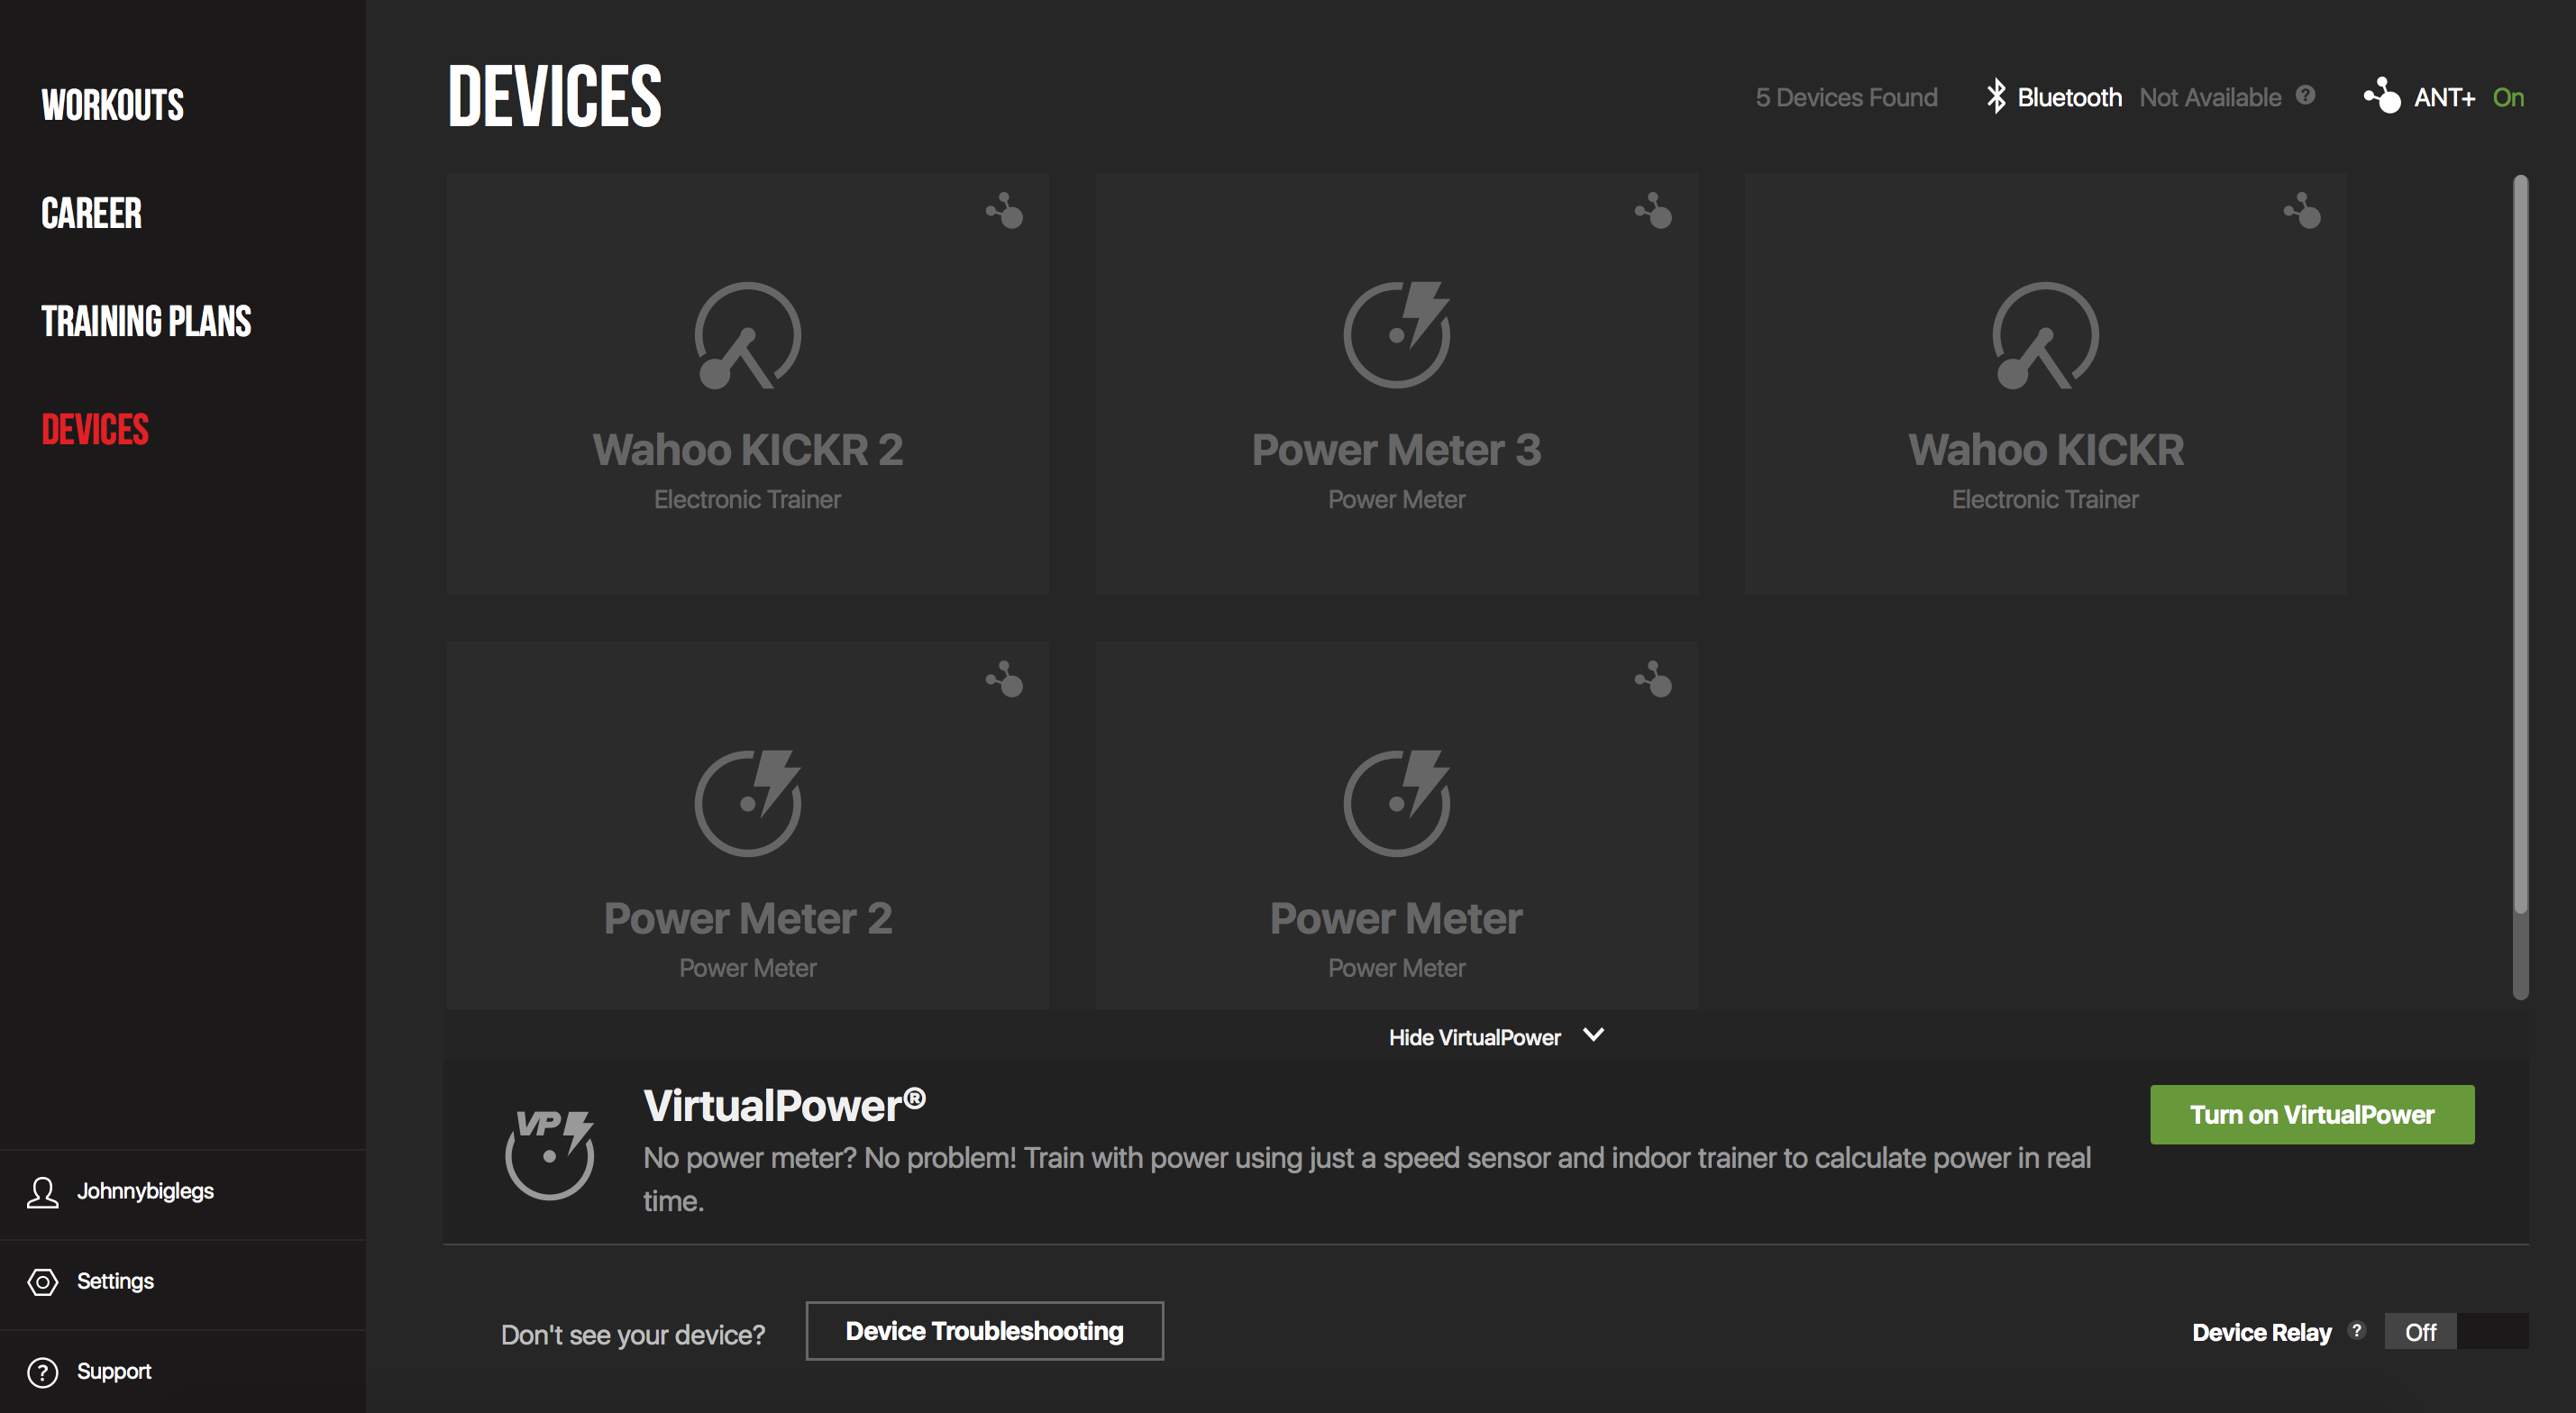
Task: Open Bluetooth Not Available help icon
Action: pyautogui.click(x=2305, y=95)
